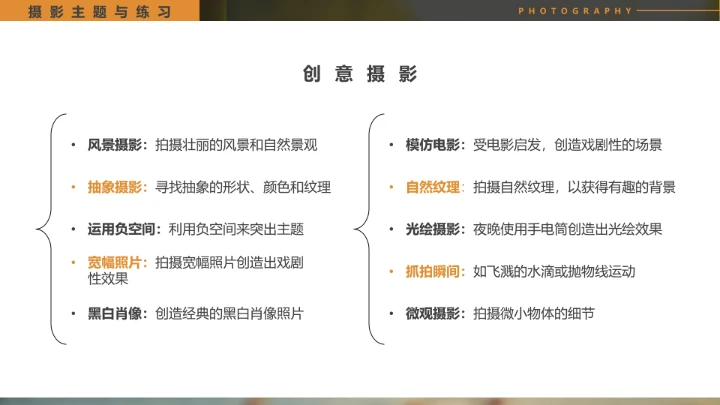Click the text 利用负空间来突出主题

236,229
